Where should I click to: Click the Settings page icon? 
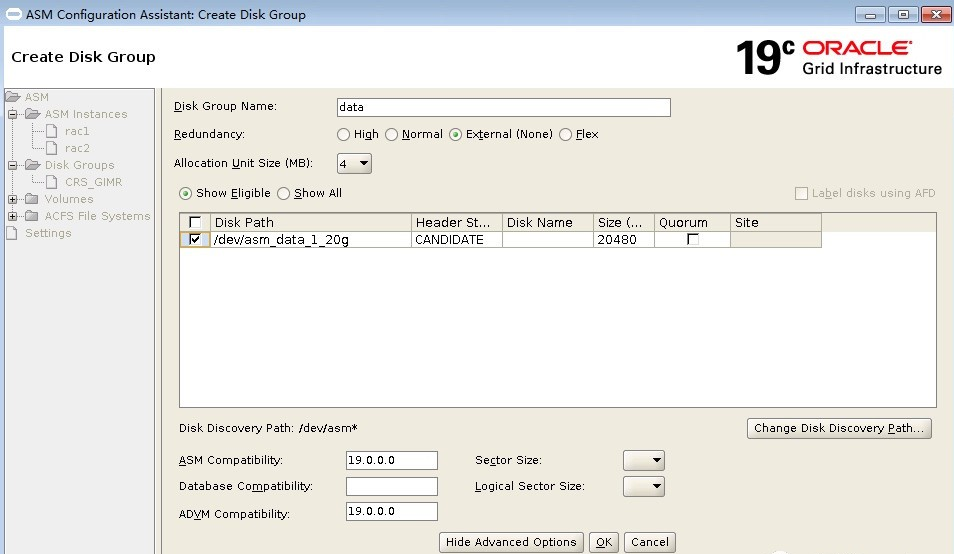(x=12, y=233)
